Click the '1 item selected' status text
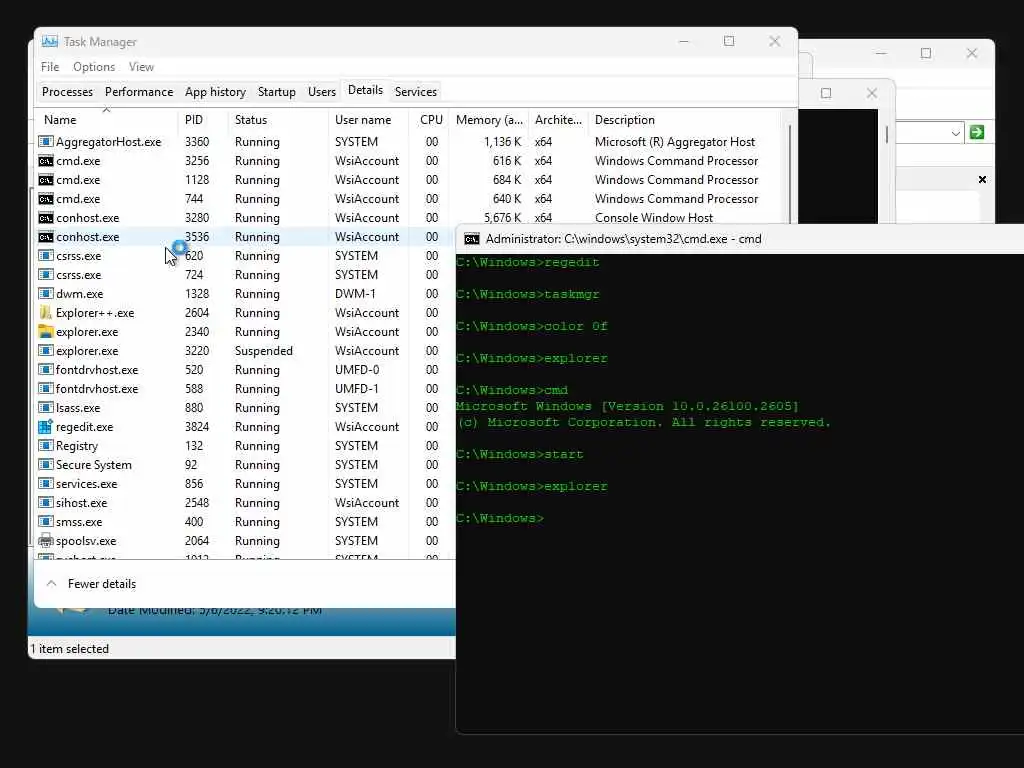Viewport: 1024px width, 768px height. [70, 649]
